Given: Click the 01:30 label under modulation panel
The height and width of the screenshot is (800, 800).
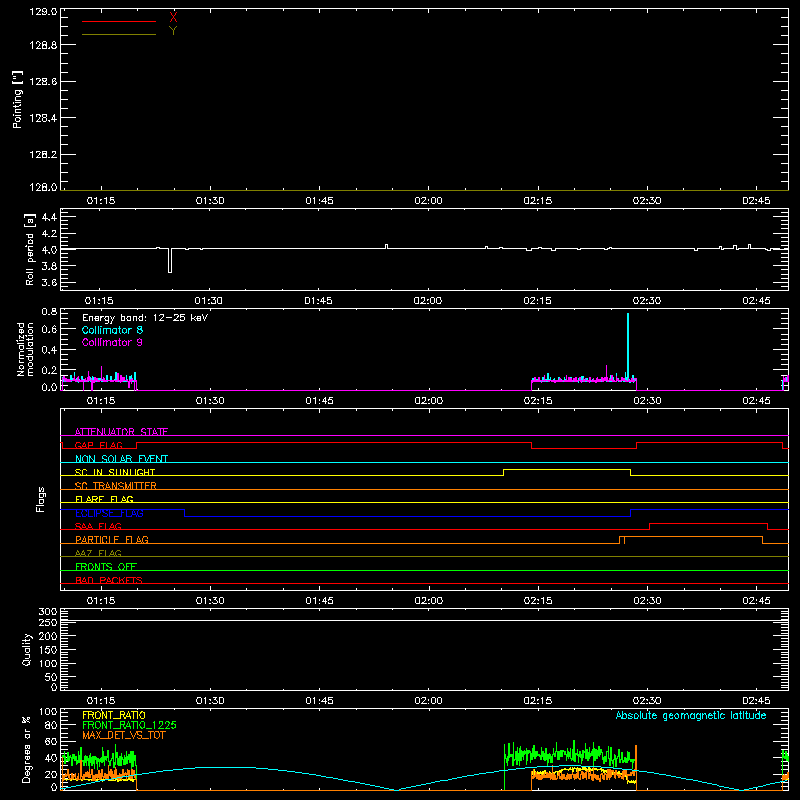Looking at the screenshot, I should coord(210,401).
